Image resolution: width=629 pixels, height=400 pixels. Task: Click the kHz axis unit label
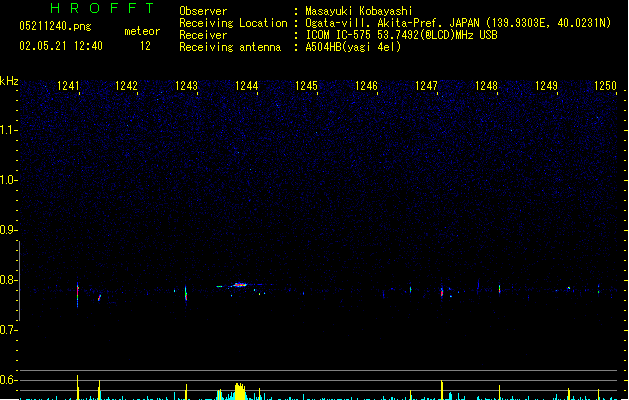tap(9, 81)
